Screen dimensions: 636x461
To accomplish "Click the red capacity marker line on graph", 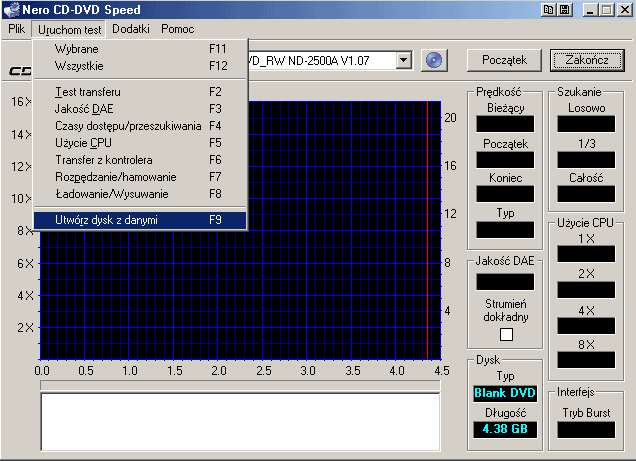I will point(427,230).
